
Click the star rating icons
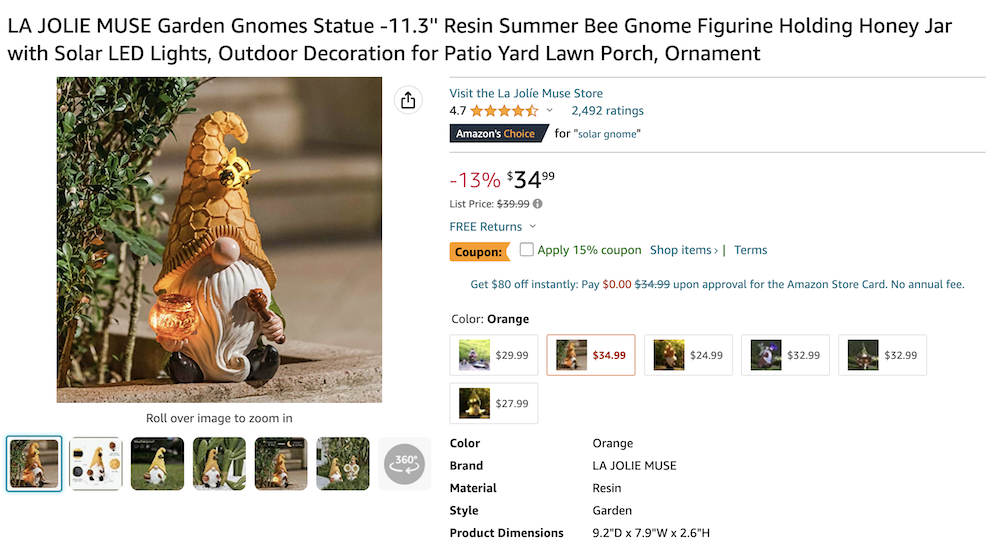tap(504, 111)
